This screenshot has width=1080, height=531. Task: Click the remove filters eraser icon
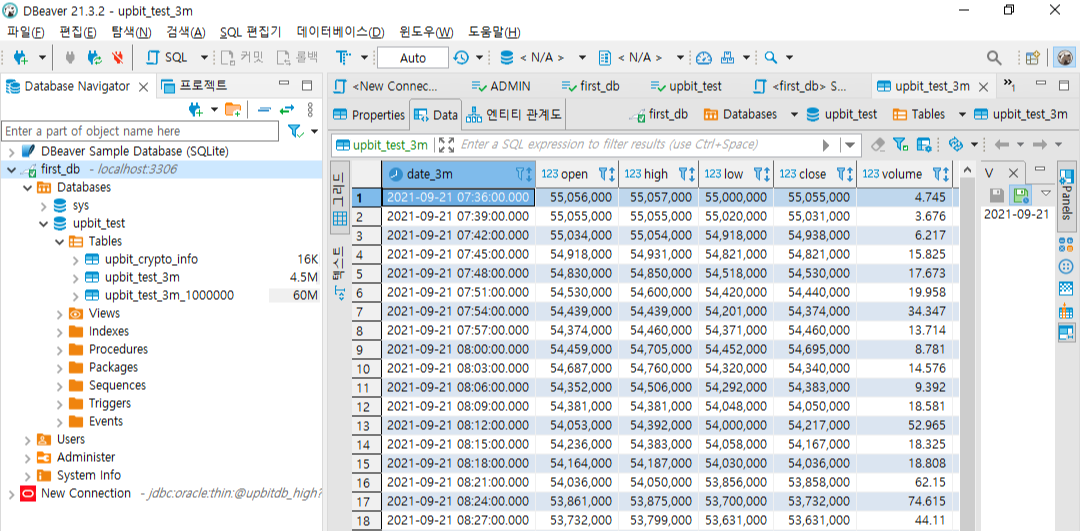878,145
